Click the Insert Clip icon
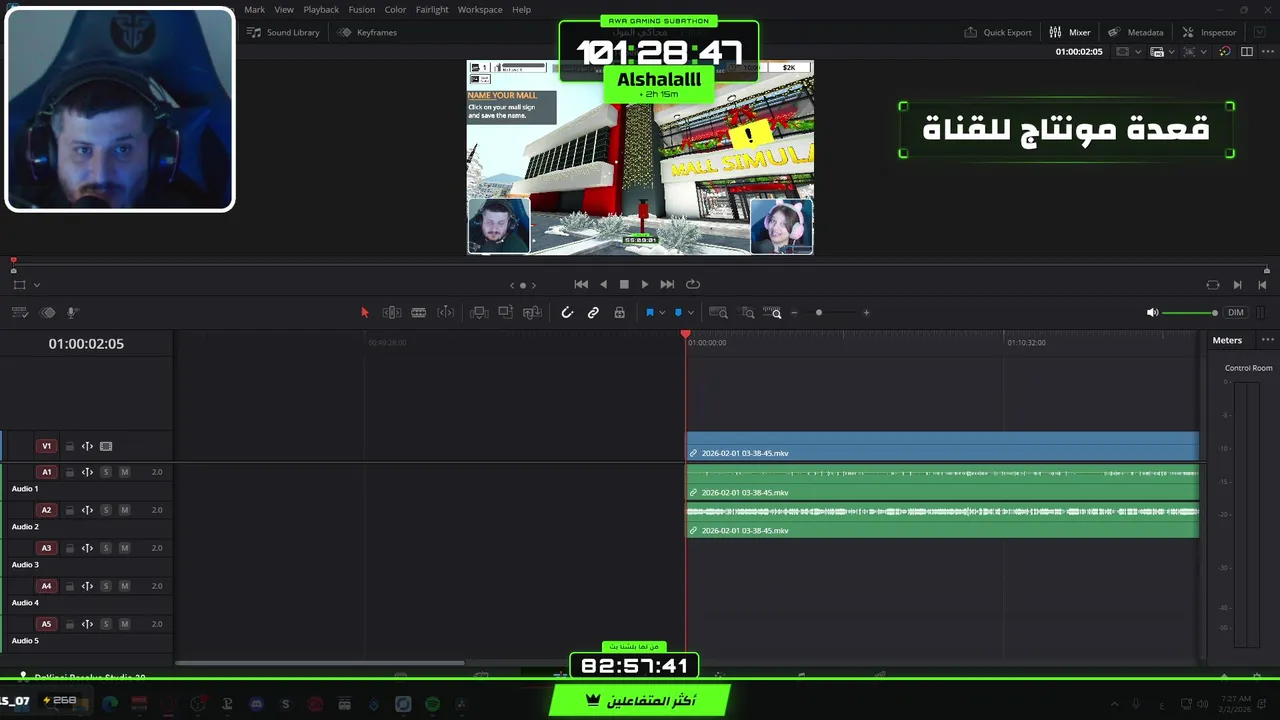This screenshot has height=720, width=1280. (x=479, y=313)
